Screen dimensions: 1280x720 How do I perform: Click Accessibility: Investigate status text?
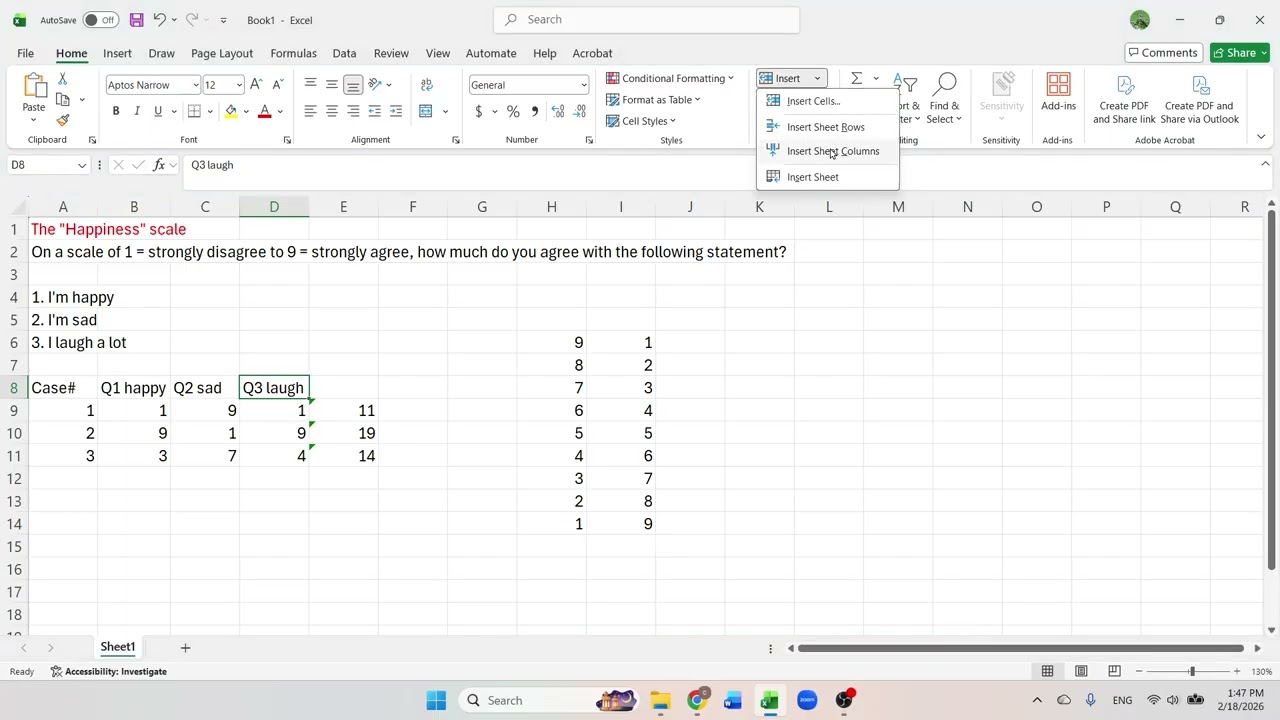click(108, 672)
